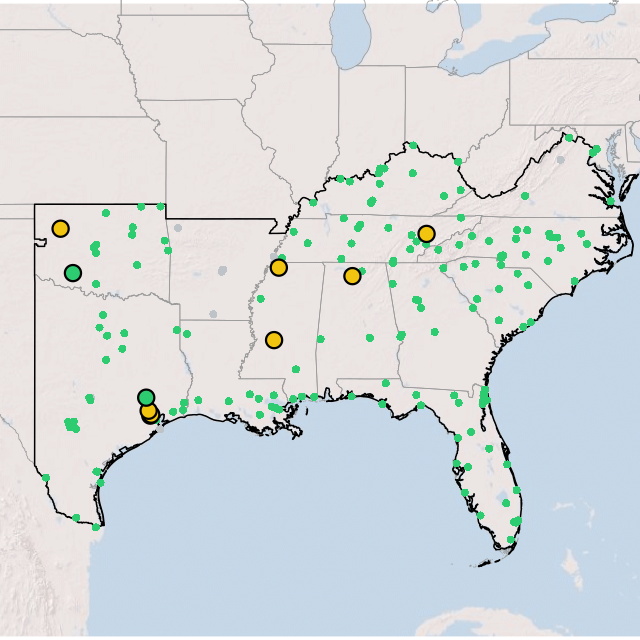The height and width of the screenshot is (640, 640).
Task: Click large yellow marker in northern Alabama
Action: point(352,276)
